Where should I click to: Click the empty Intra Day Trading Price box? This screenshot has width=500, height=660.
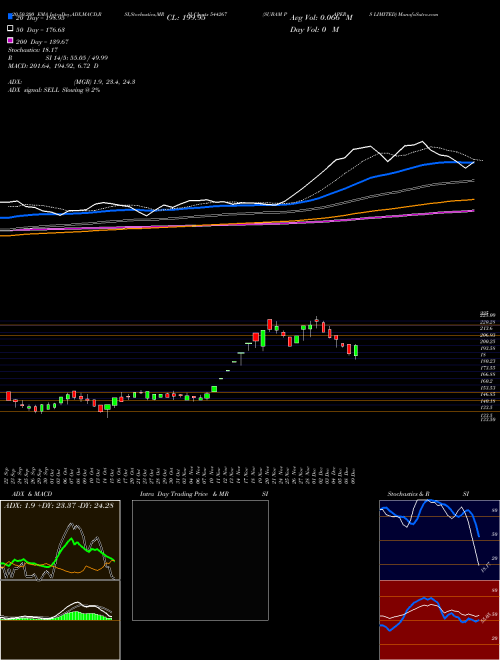pyautogui.click(x=200, y=560)
